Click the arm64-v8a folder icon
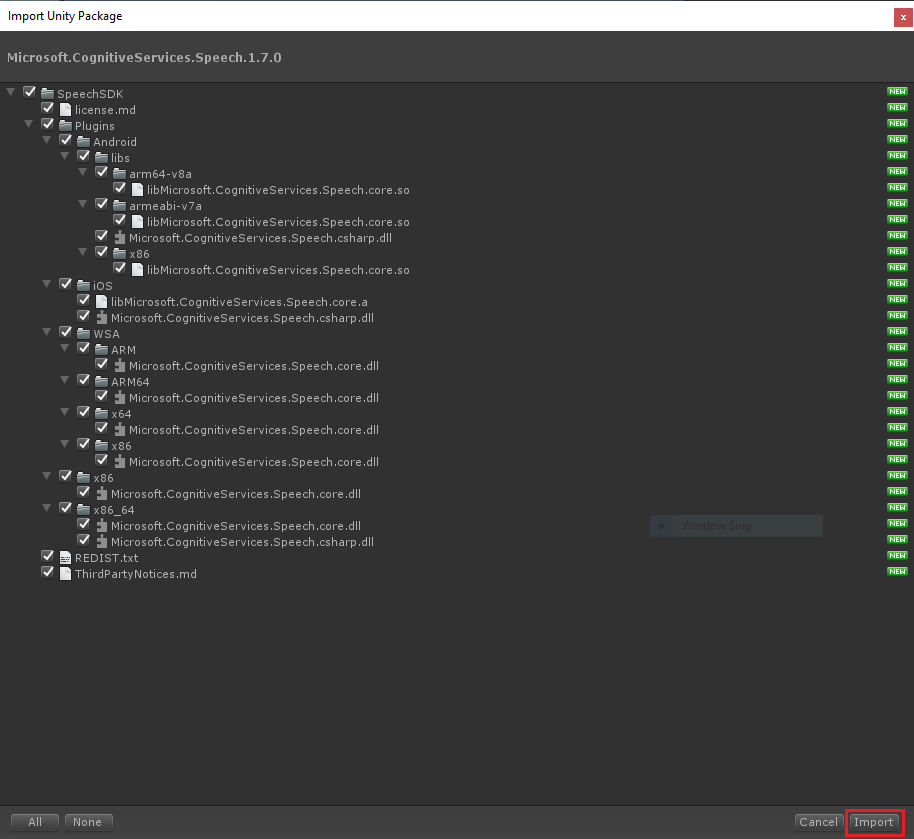 click(119, 174)
